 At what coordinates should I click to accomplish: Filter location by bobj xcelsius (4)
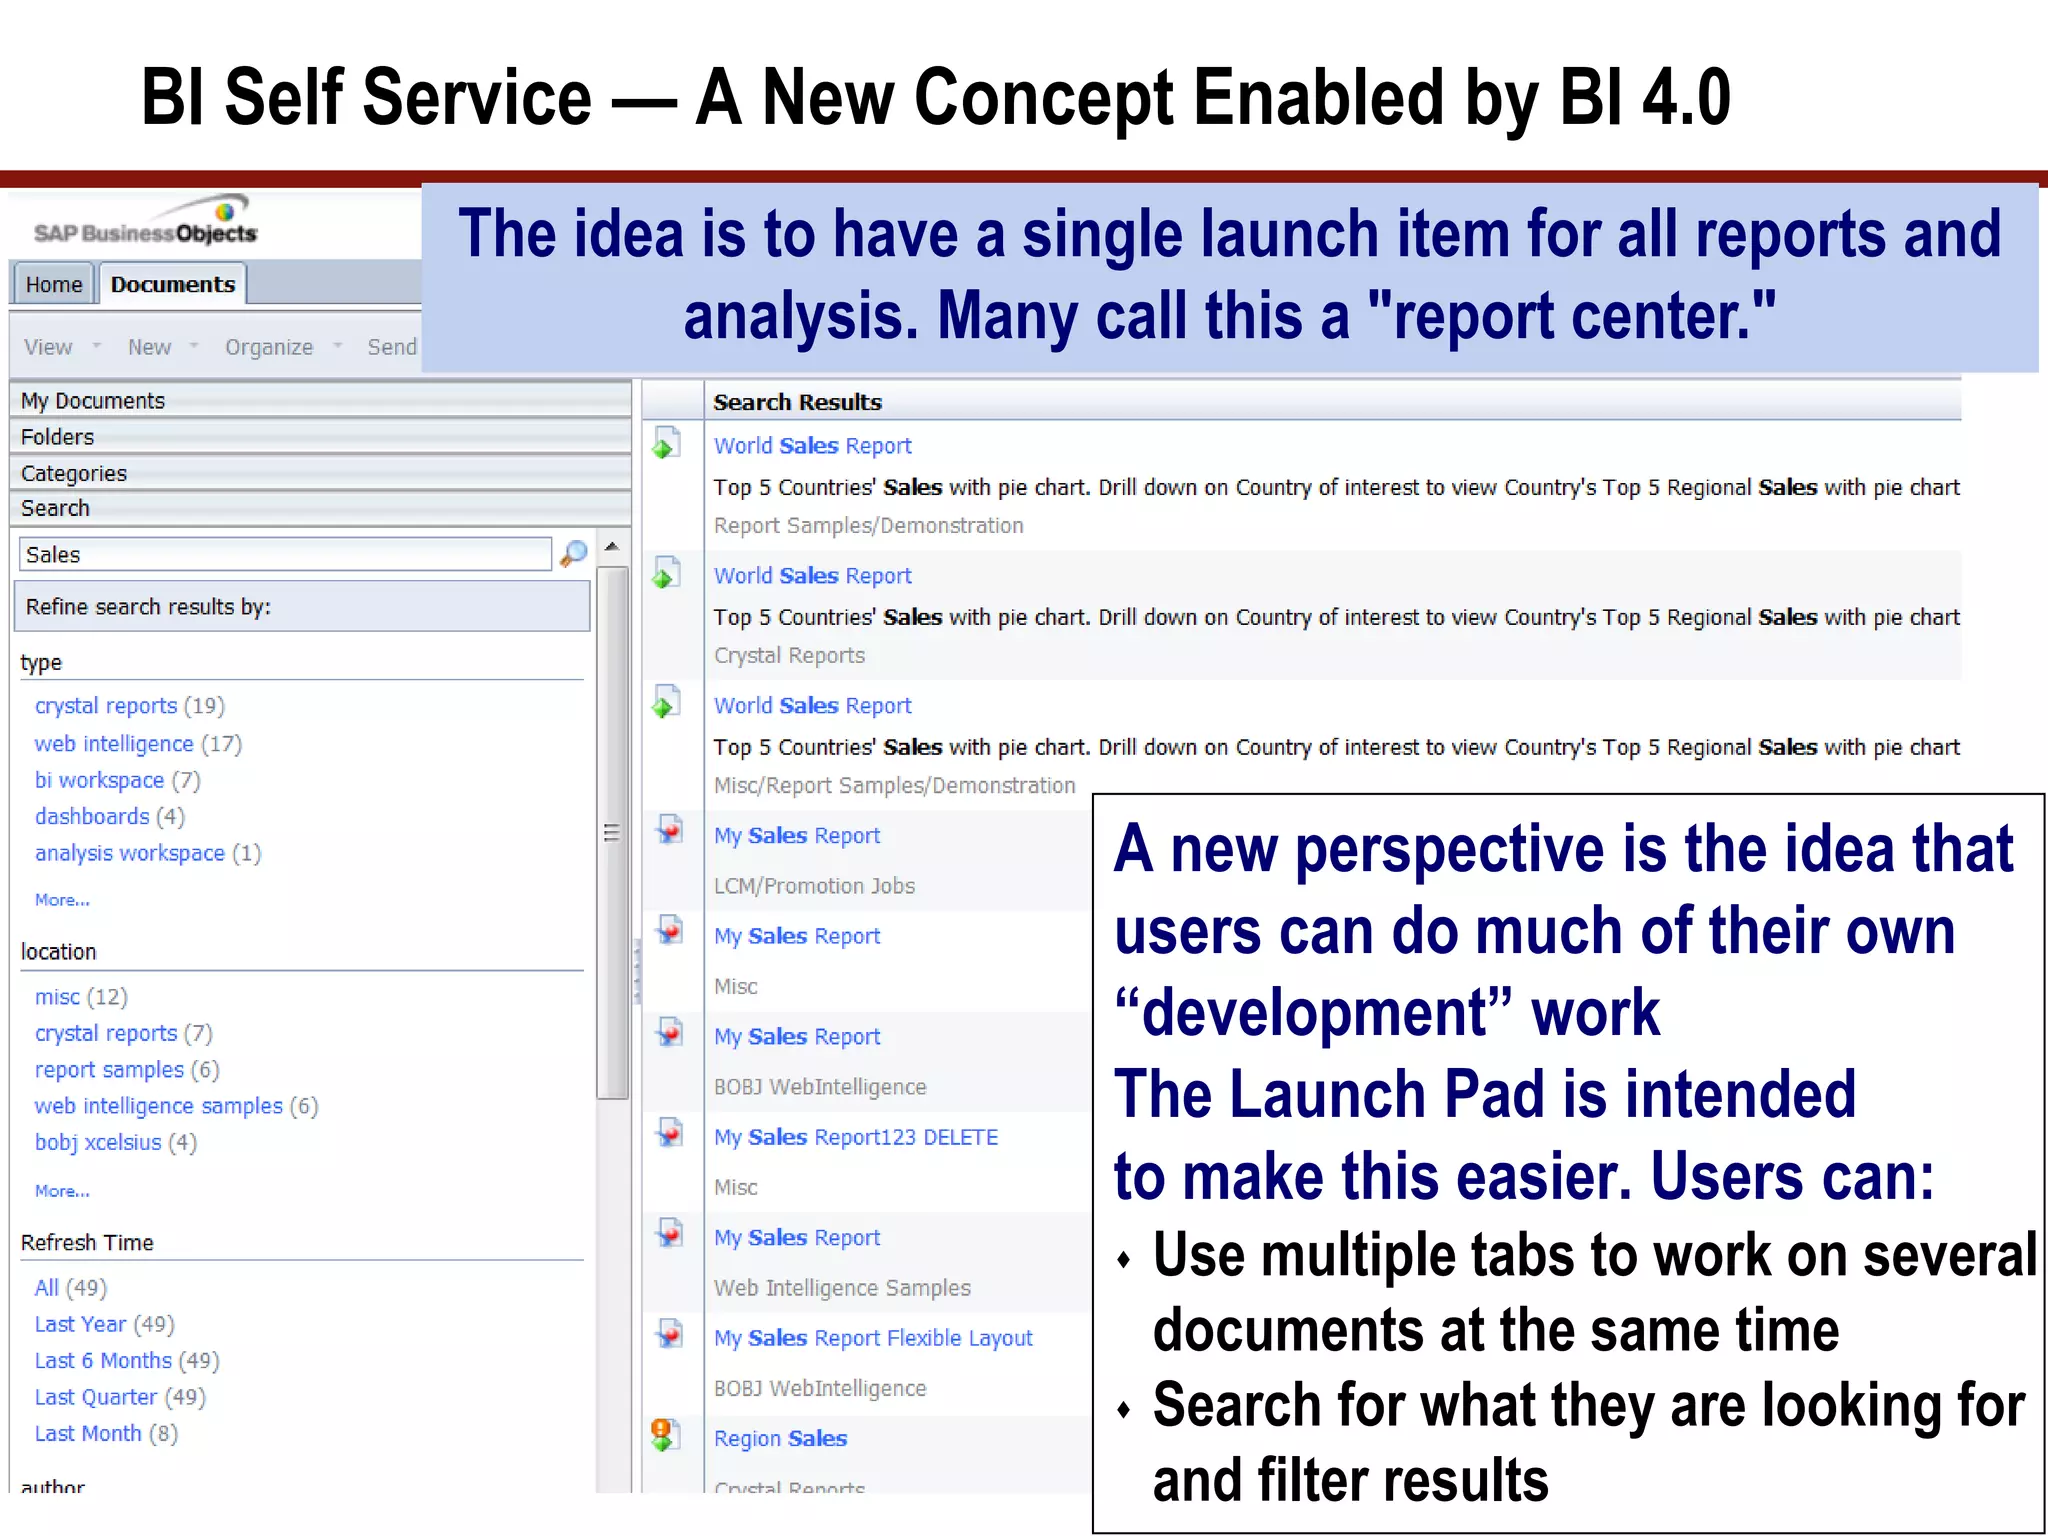pos(116,1142)
